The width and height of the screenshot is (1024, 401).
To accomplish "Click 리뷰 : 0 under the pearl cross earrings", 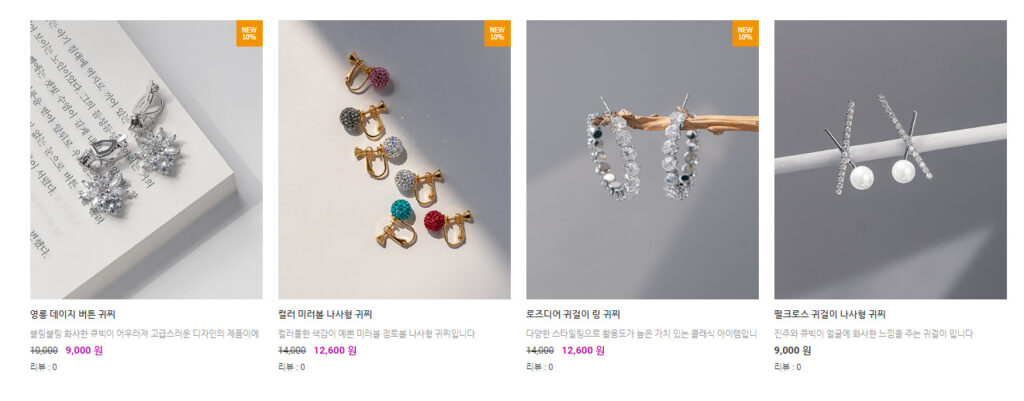I will click(788, 367).
